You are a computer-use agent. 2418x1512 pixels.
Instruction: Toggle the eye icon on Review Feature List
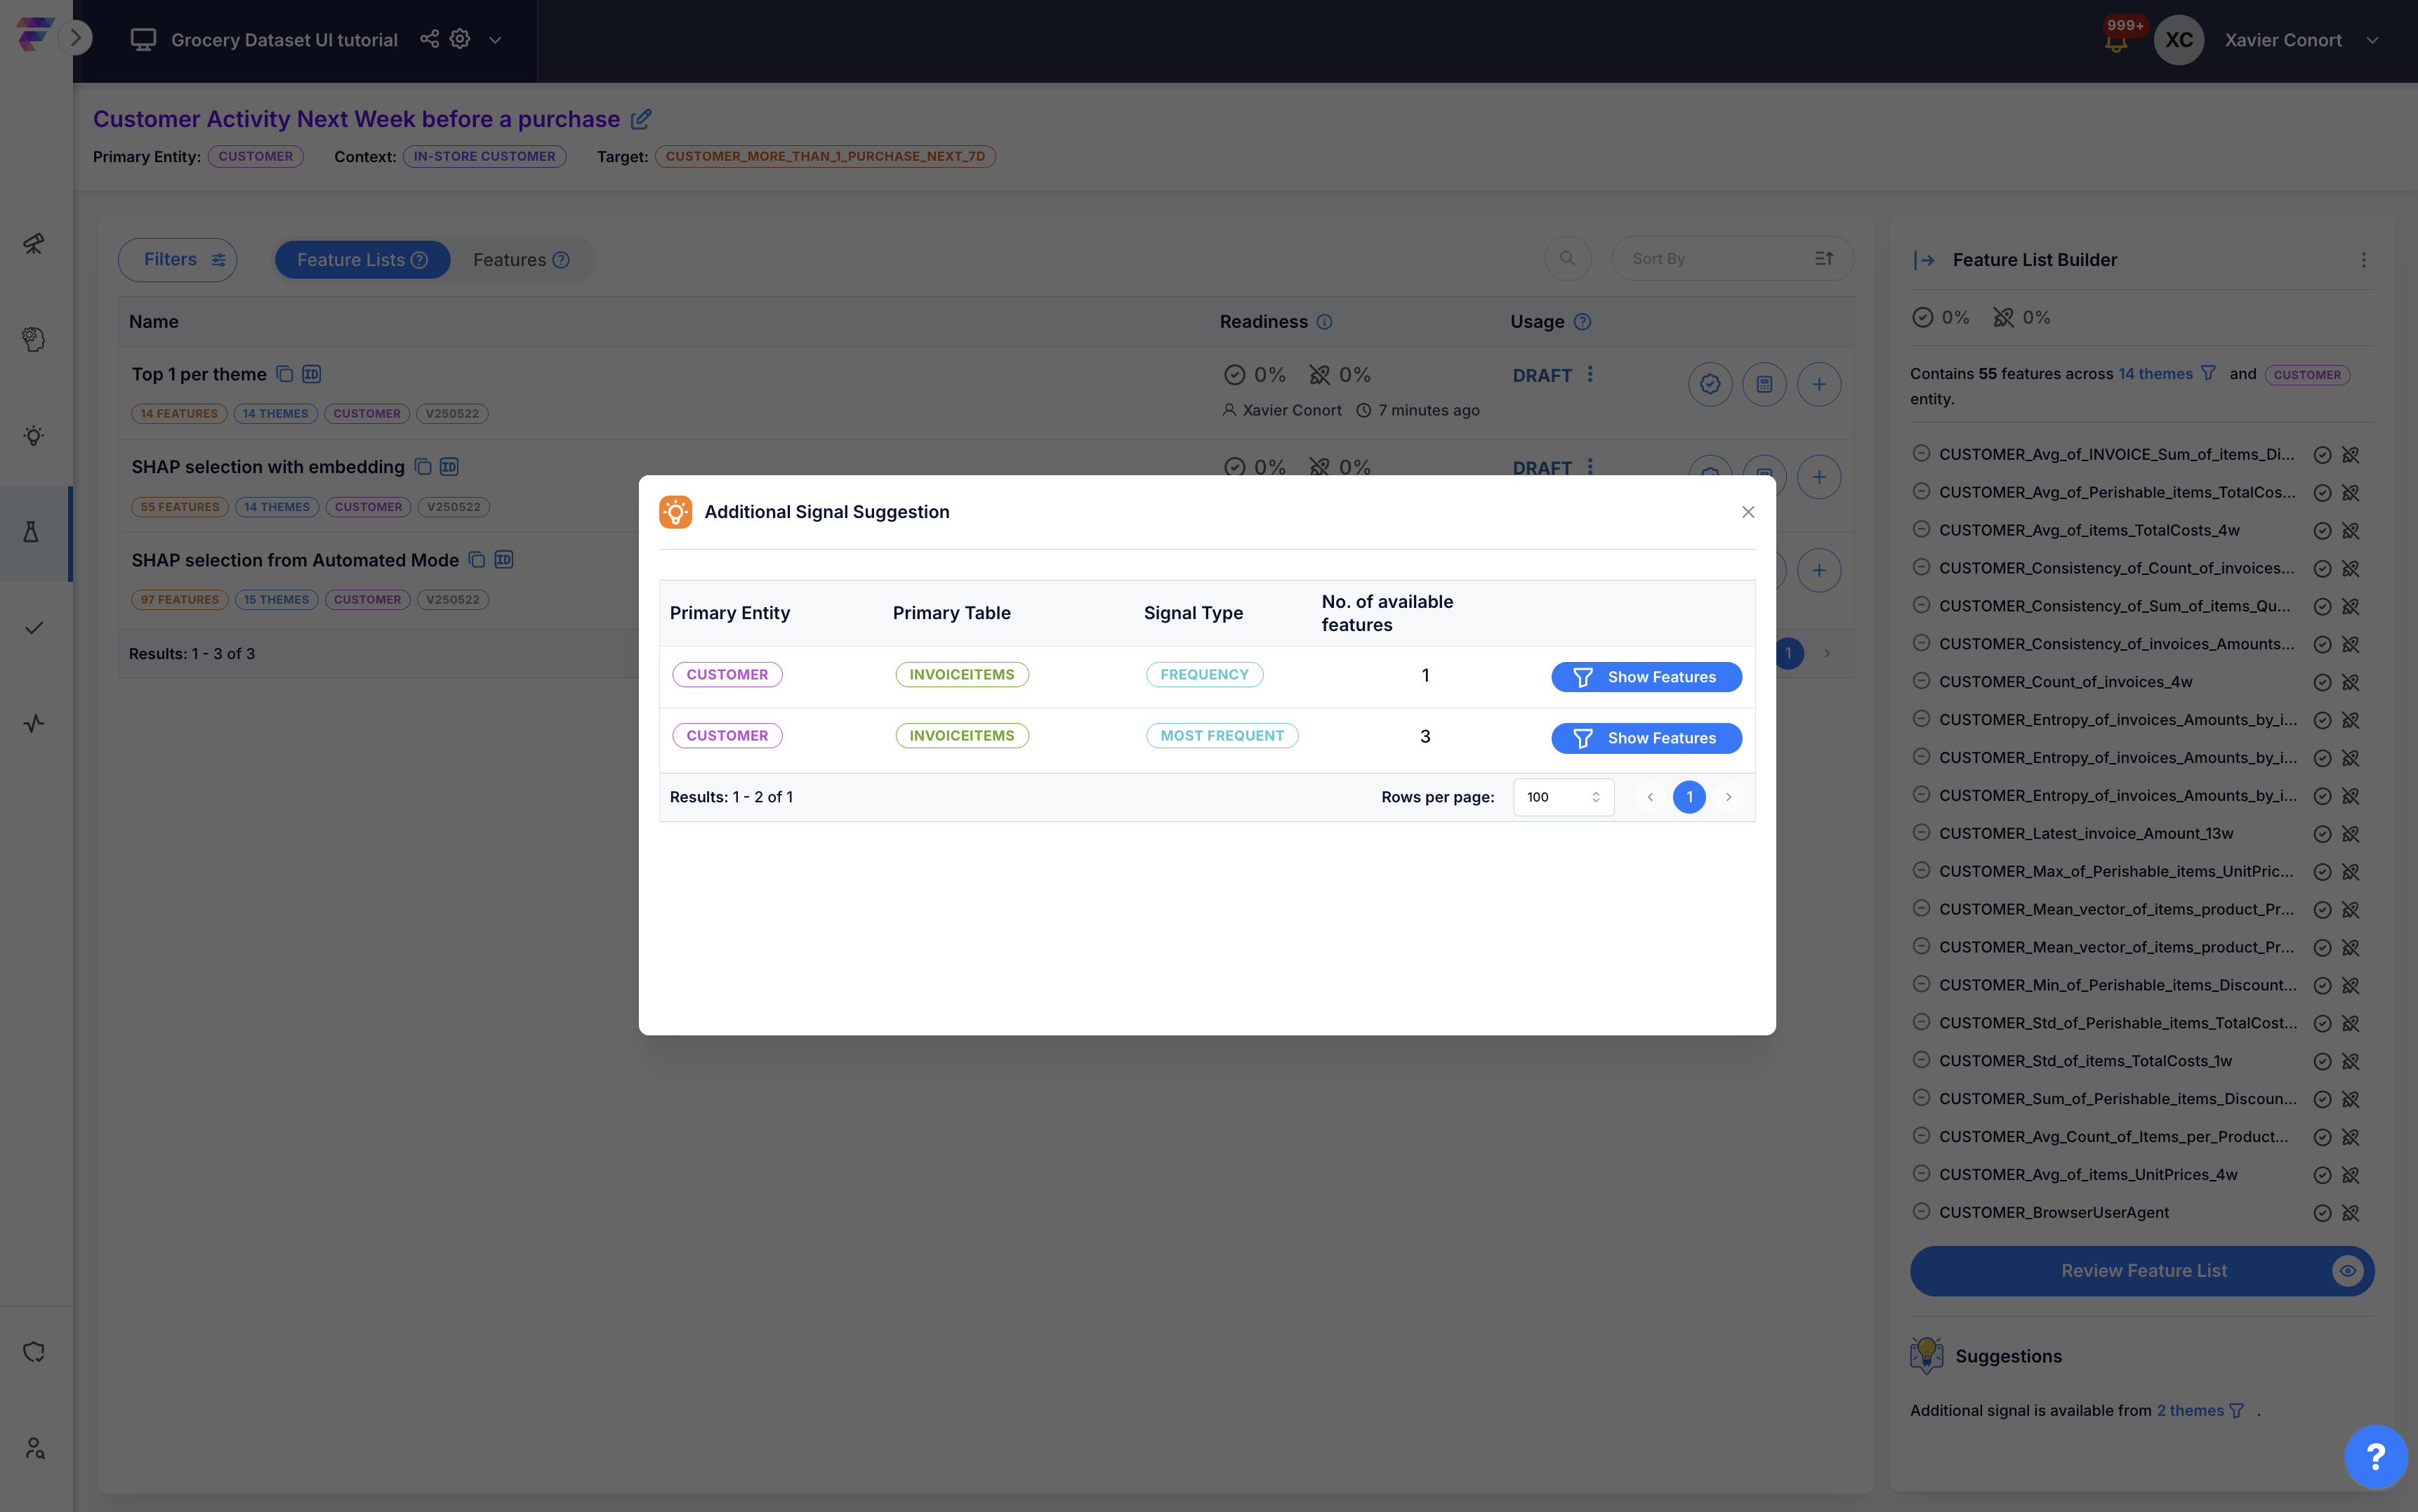[x=2347, y=1271]
